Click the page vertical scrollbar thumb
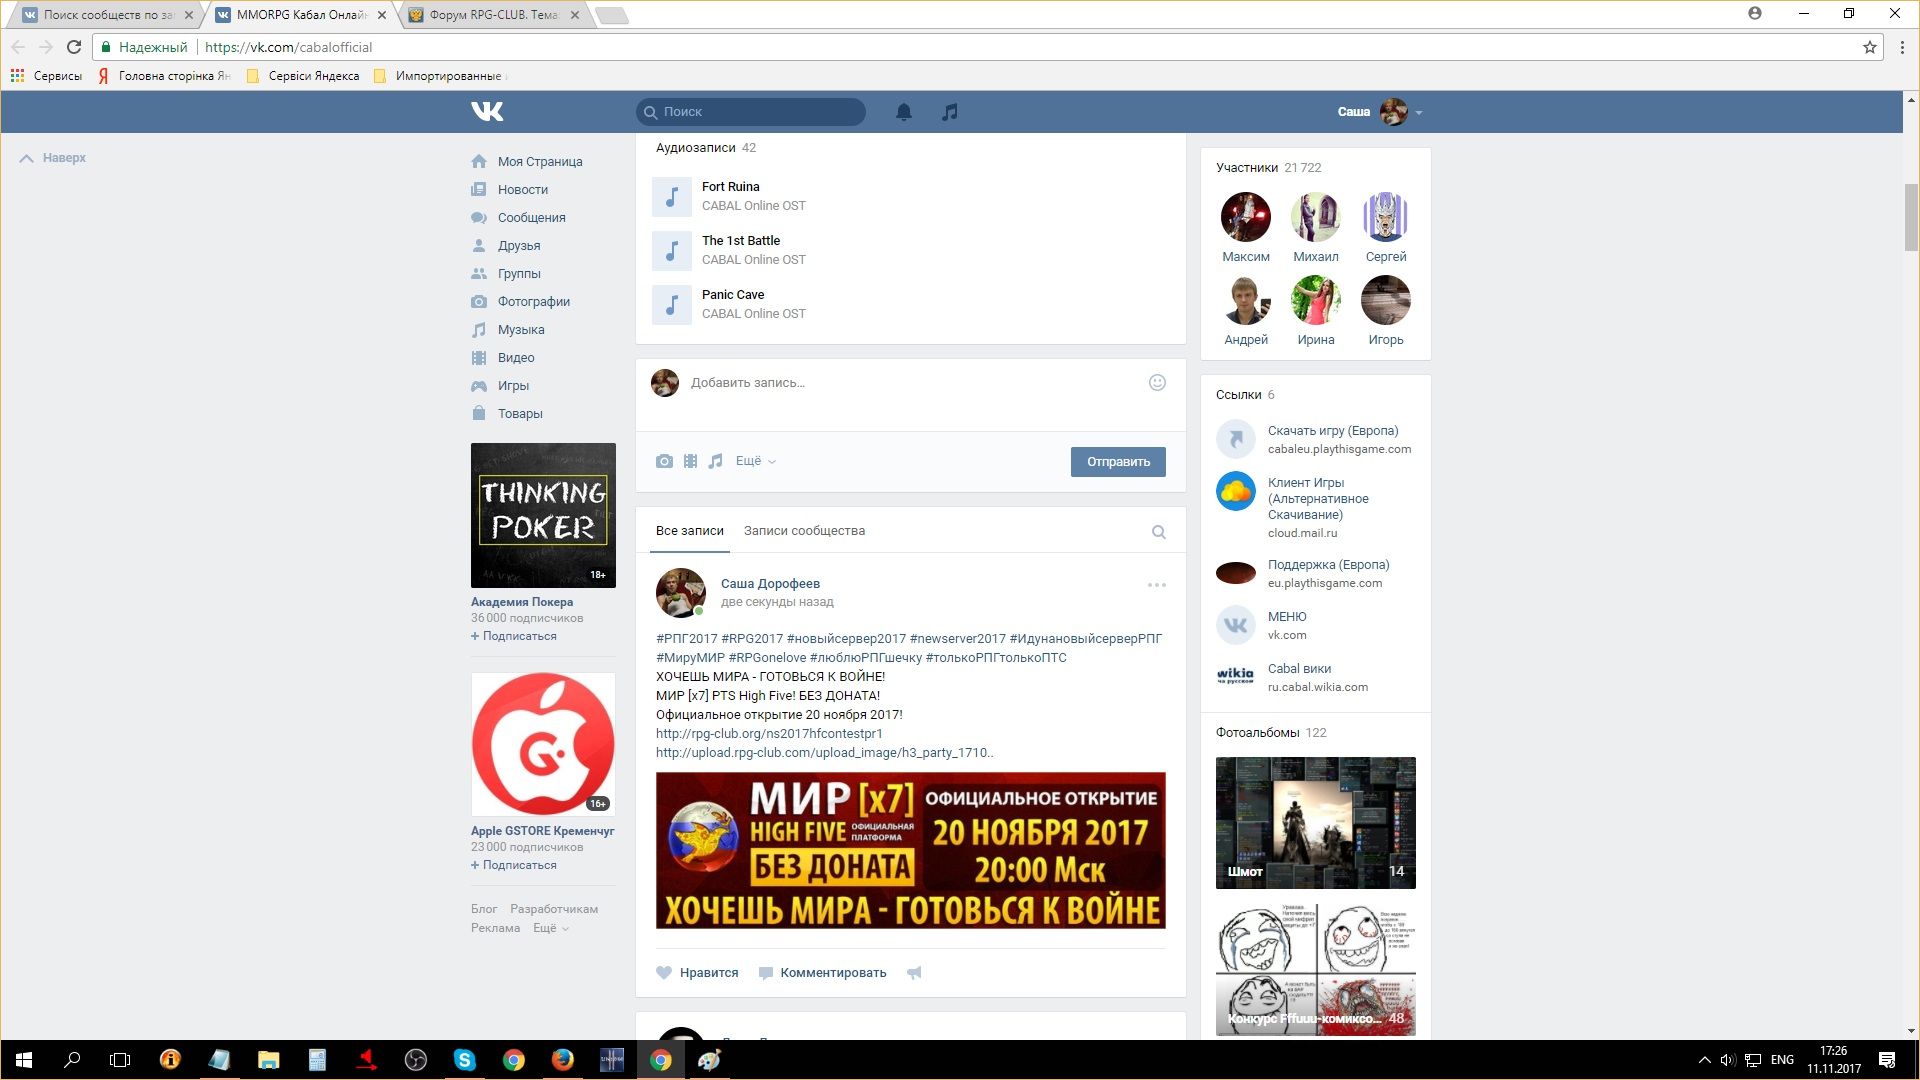The width and height of the screenshot is (1920, 1080). pos(1911,216)
